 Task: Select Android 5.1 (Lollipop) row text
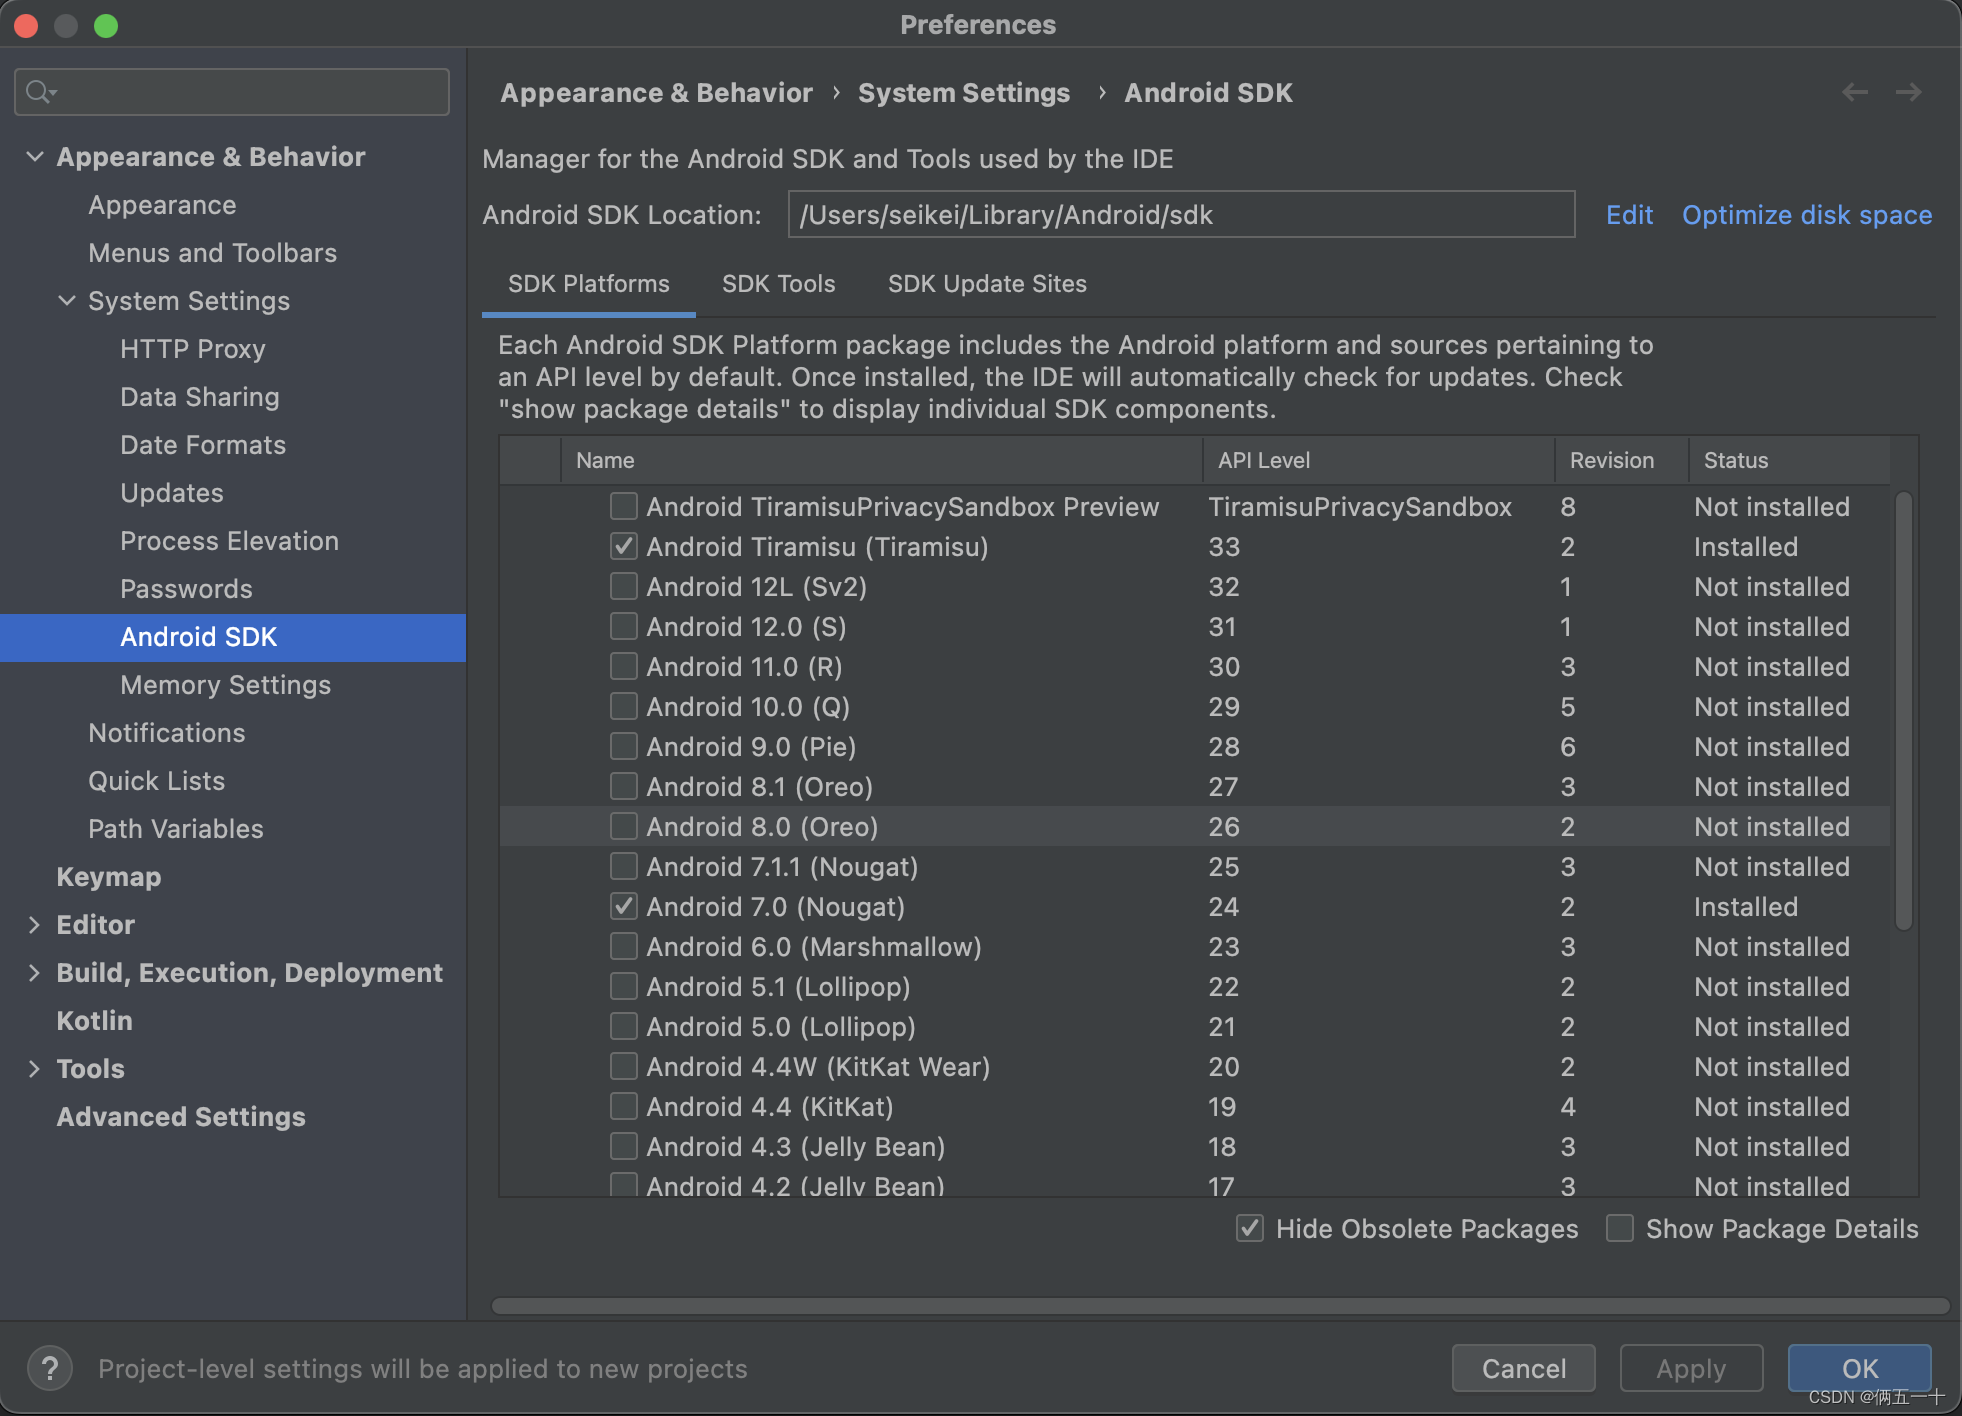coord(778,986)
